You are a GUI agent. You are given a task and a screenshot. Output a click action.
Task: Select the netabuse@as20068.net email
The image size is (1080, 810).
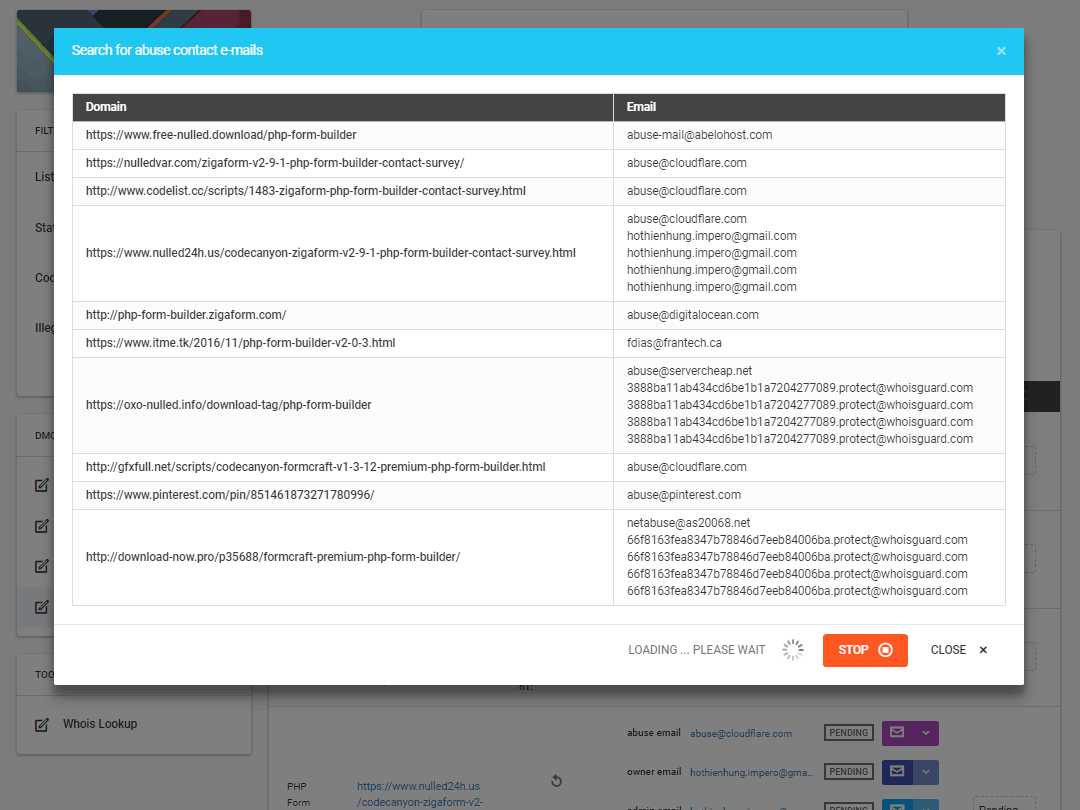(x=689, y=523)
